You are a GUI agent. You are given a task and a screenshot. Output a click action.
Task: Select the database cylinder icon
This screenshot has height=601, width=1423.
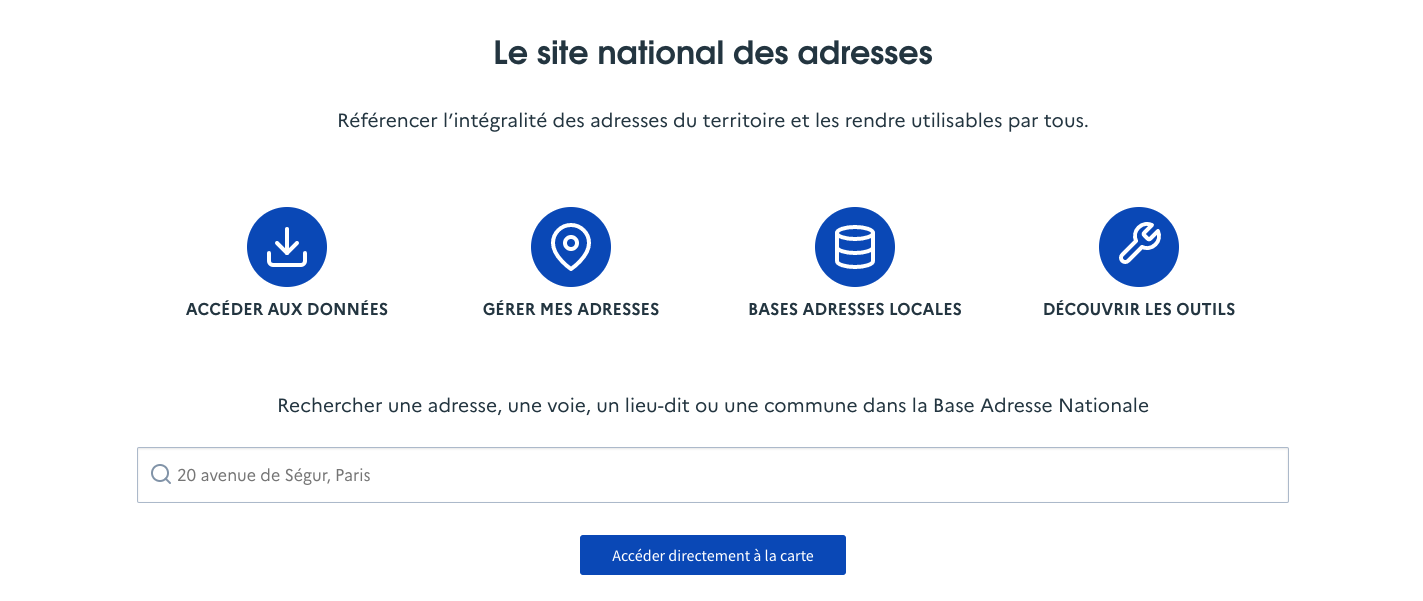point(855,247)
